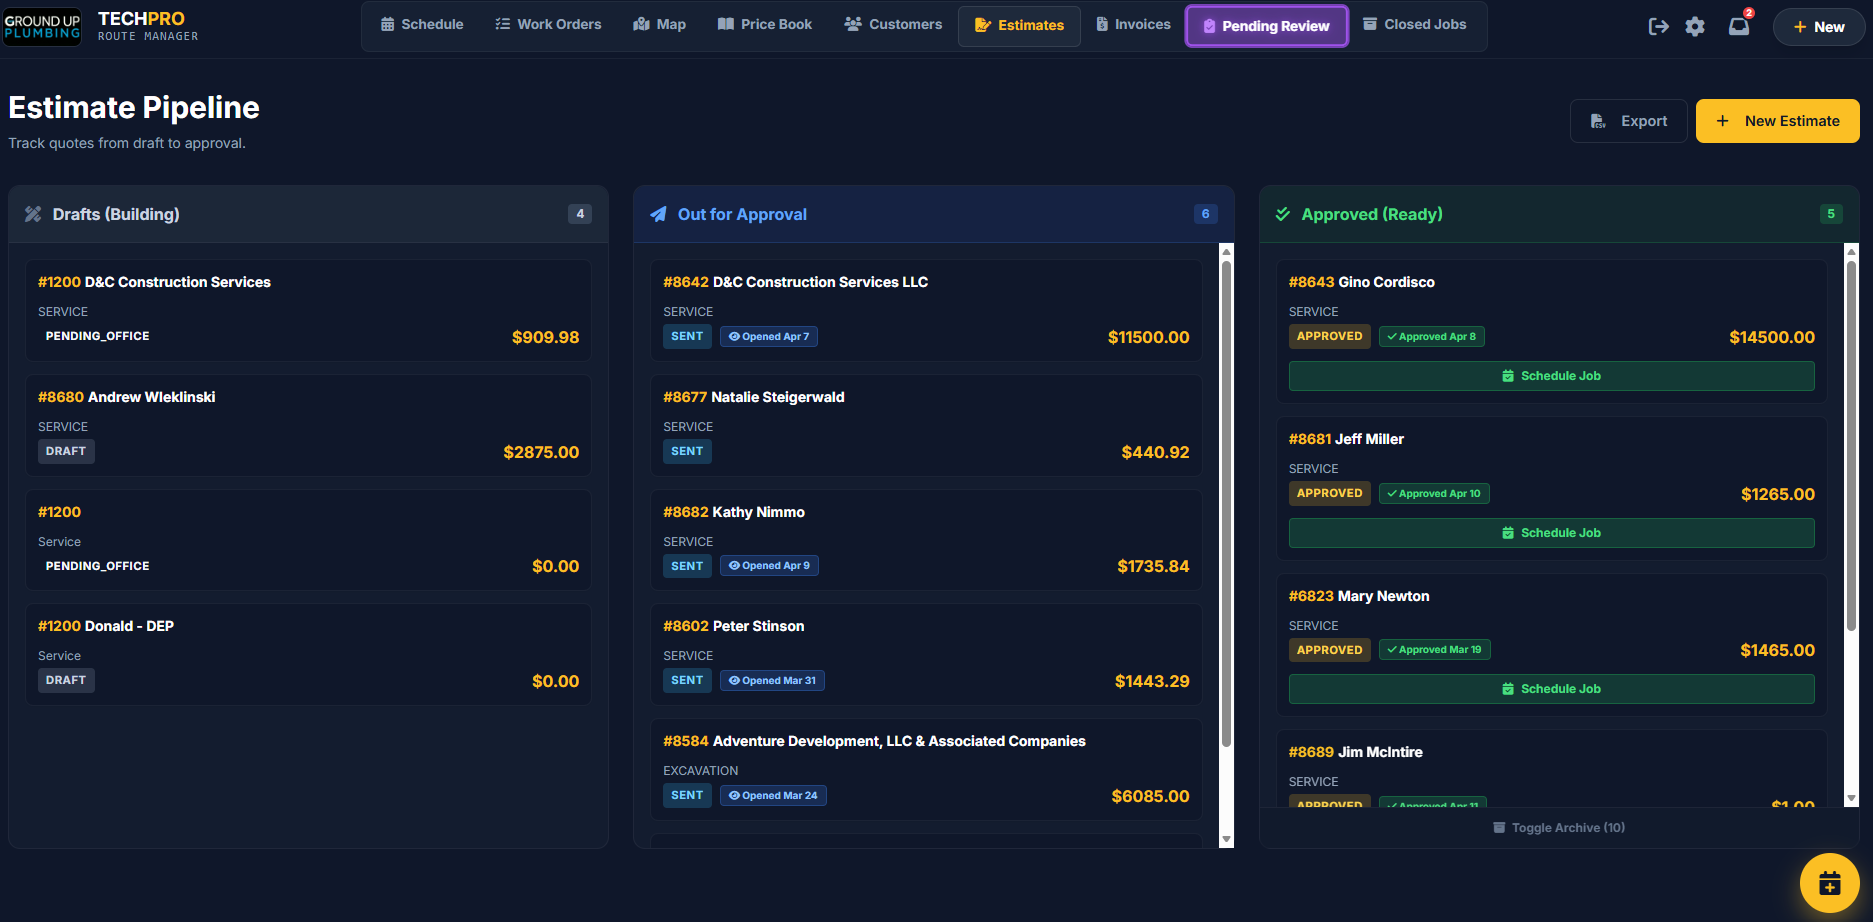Click the $14500.00 amount
The height and width of the screenshot is (922, 1873).
tap(1771, 338)
